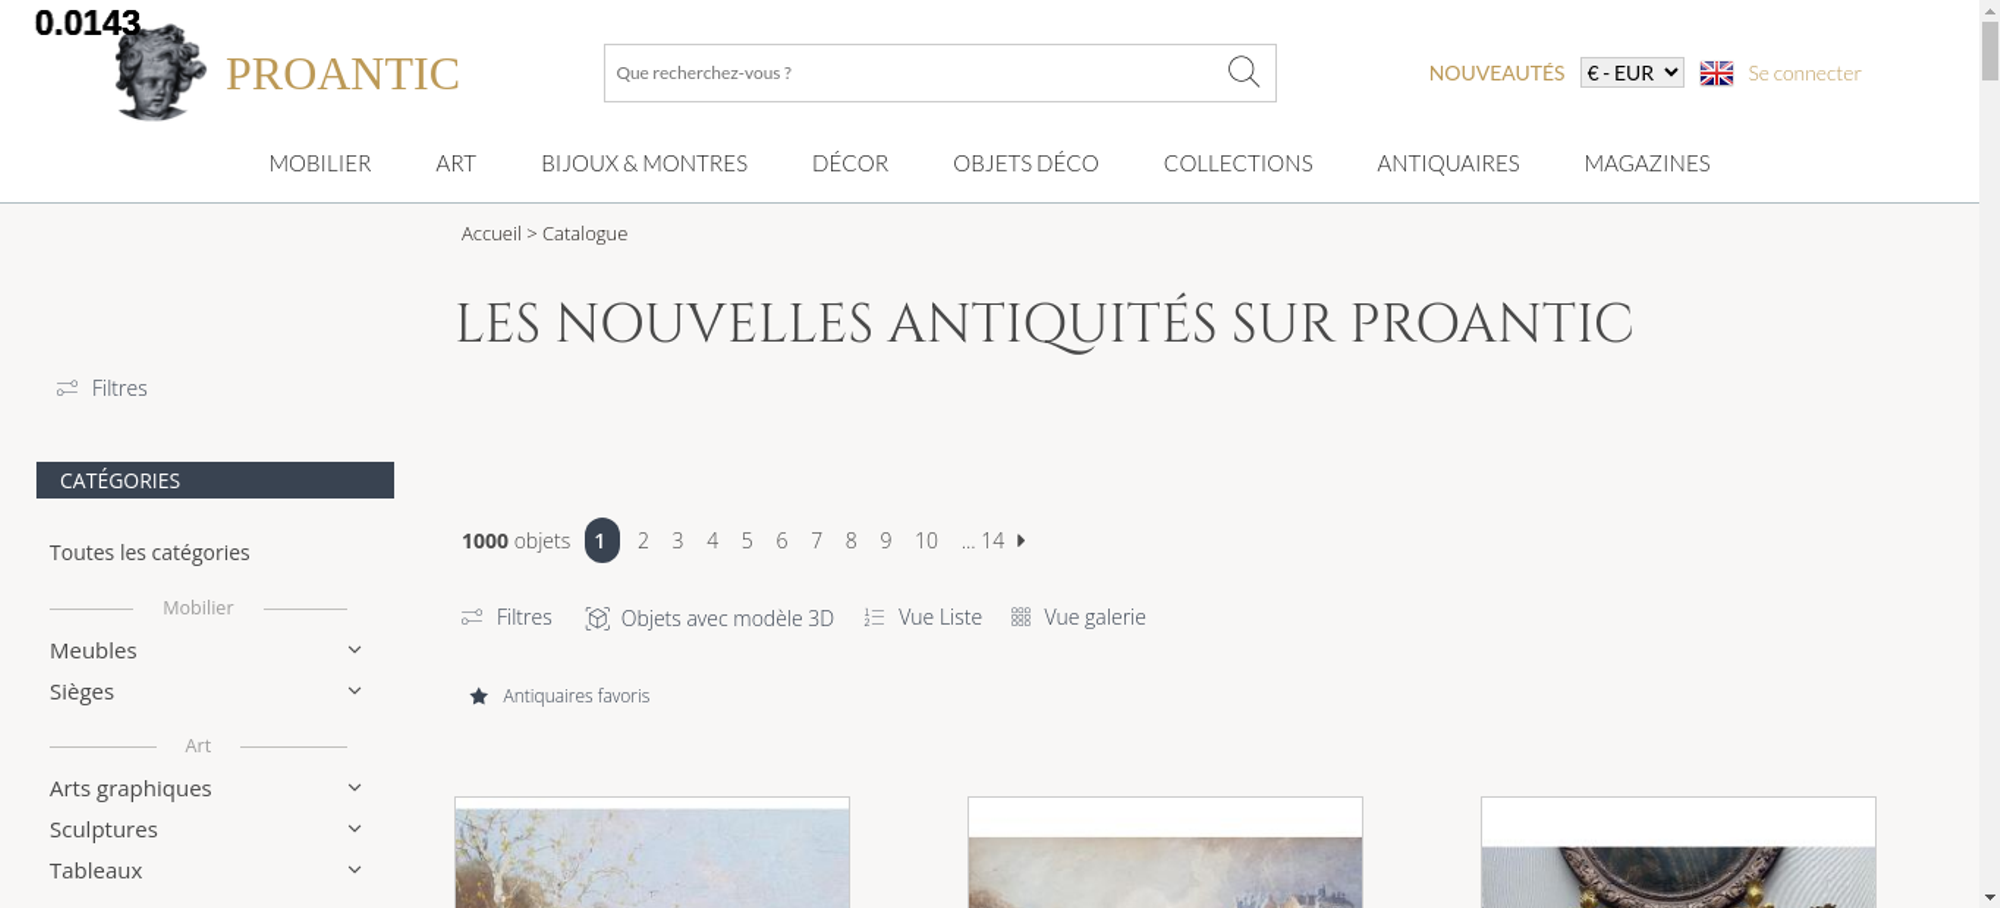Open the first painting thumbnail

click(x=652, y=853)
